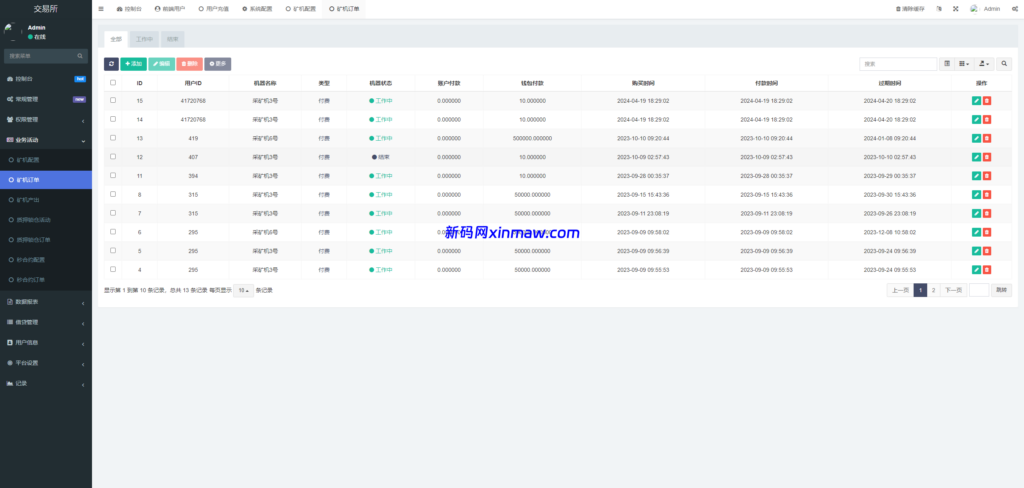The image size is (1024, 488).
Task: Delete the order row with ID 14
Action: 987,120
